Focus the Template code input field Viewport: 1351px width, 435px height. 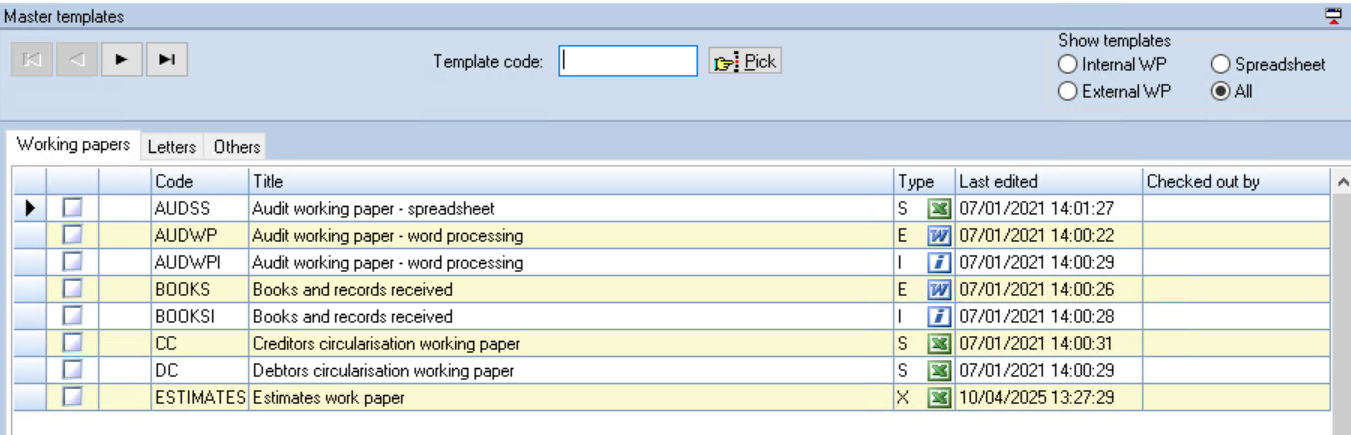[x=628, y=61]
